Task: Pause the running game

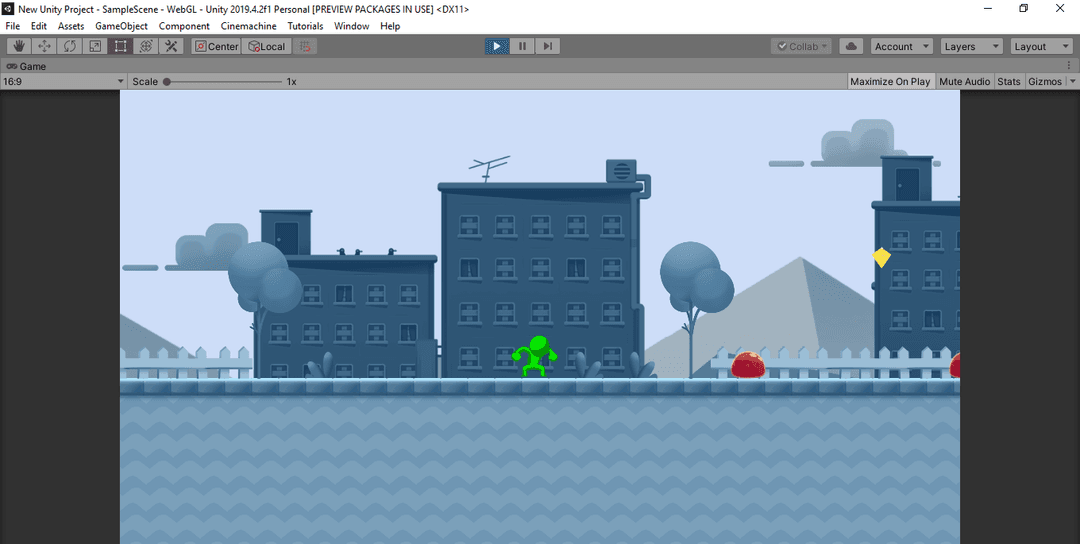Action: pyautogui.click(x=522, y=46)
